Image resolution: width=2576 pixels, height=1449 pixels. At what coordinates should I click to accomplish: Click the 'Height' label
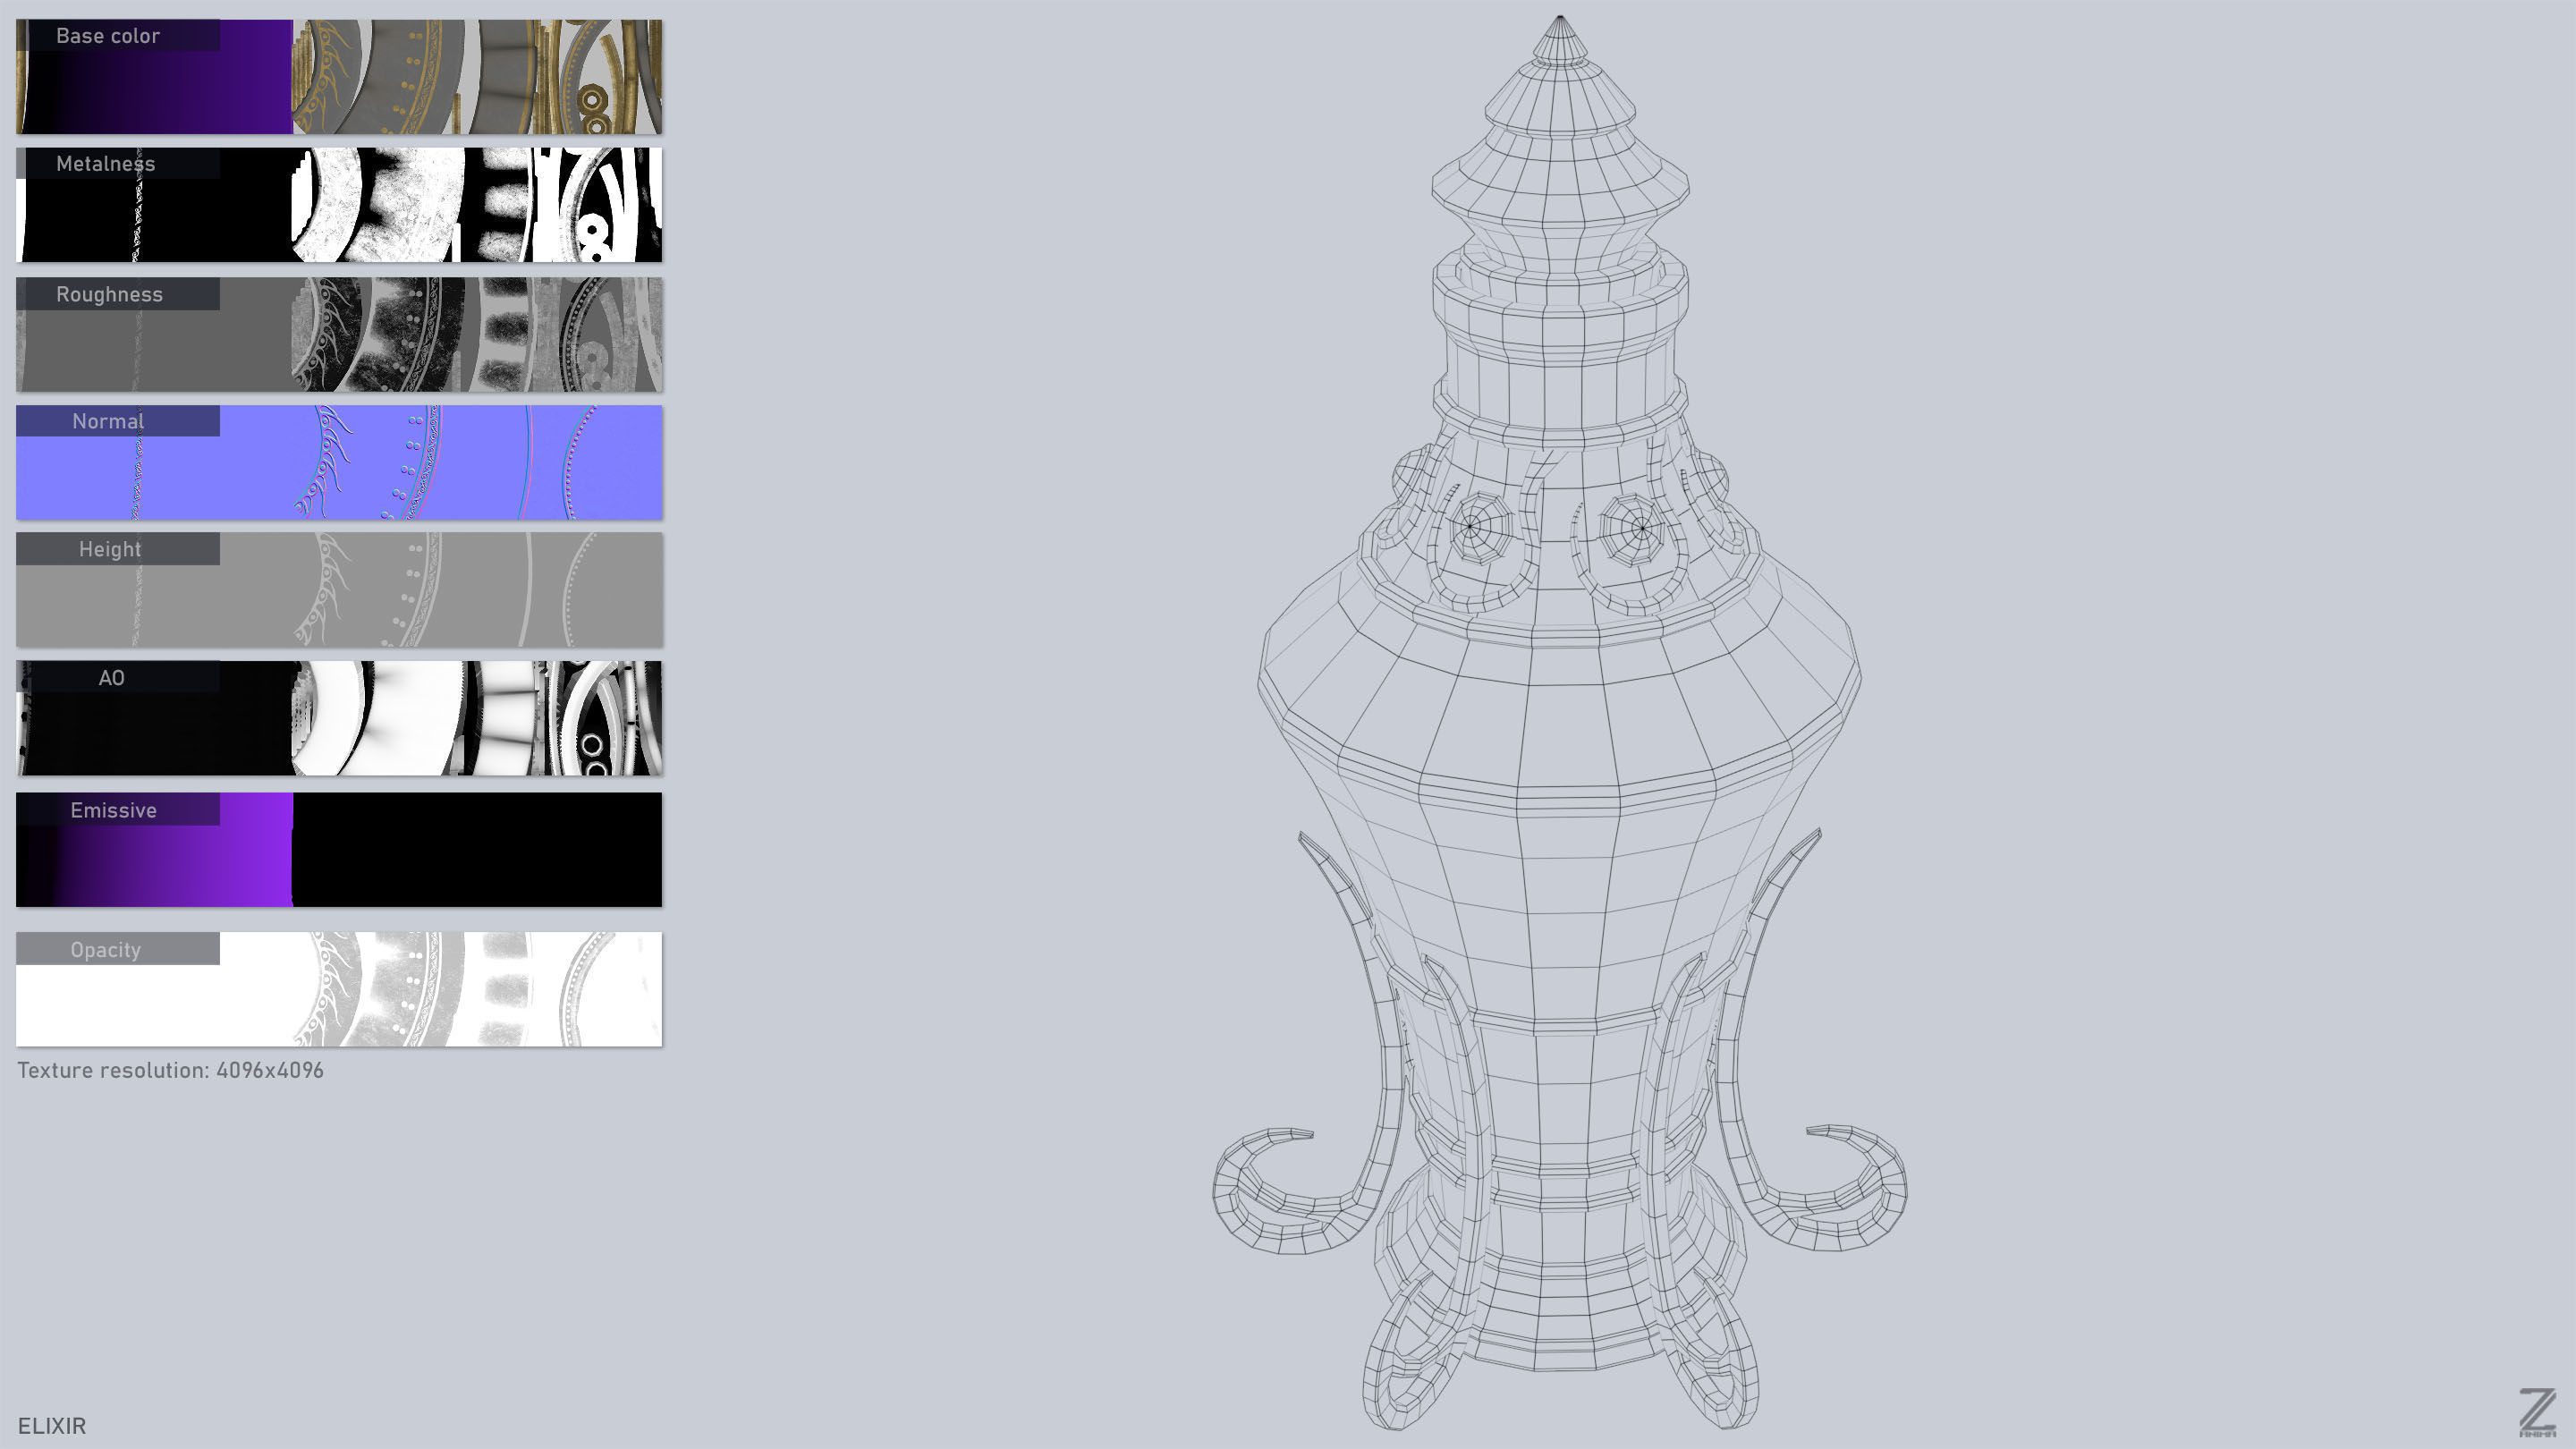coord(110,549)
